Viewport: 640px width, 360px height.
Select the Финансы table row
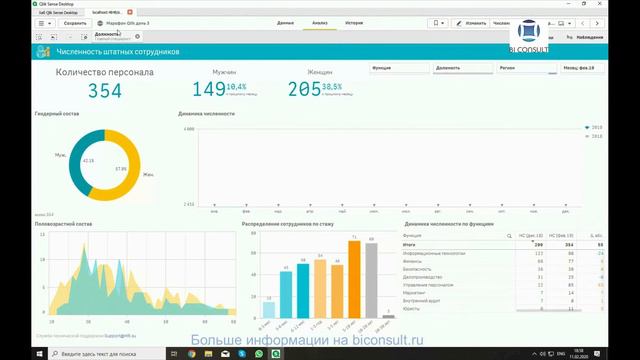[503, 261]
